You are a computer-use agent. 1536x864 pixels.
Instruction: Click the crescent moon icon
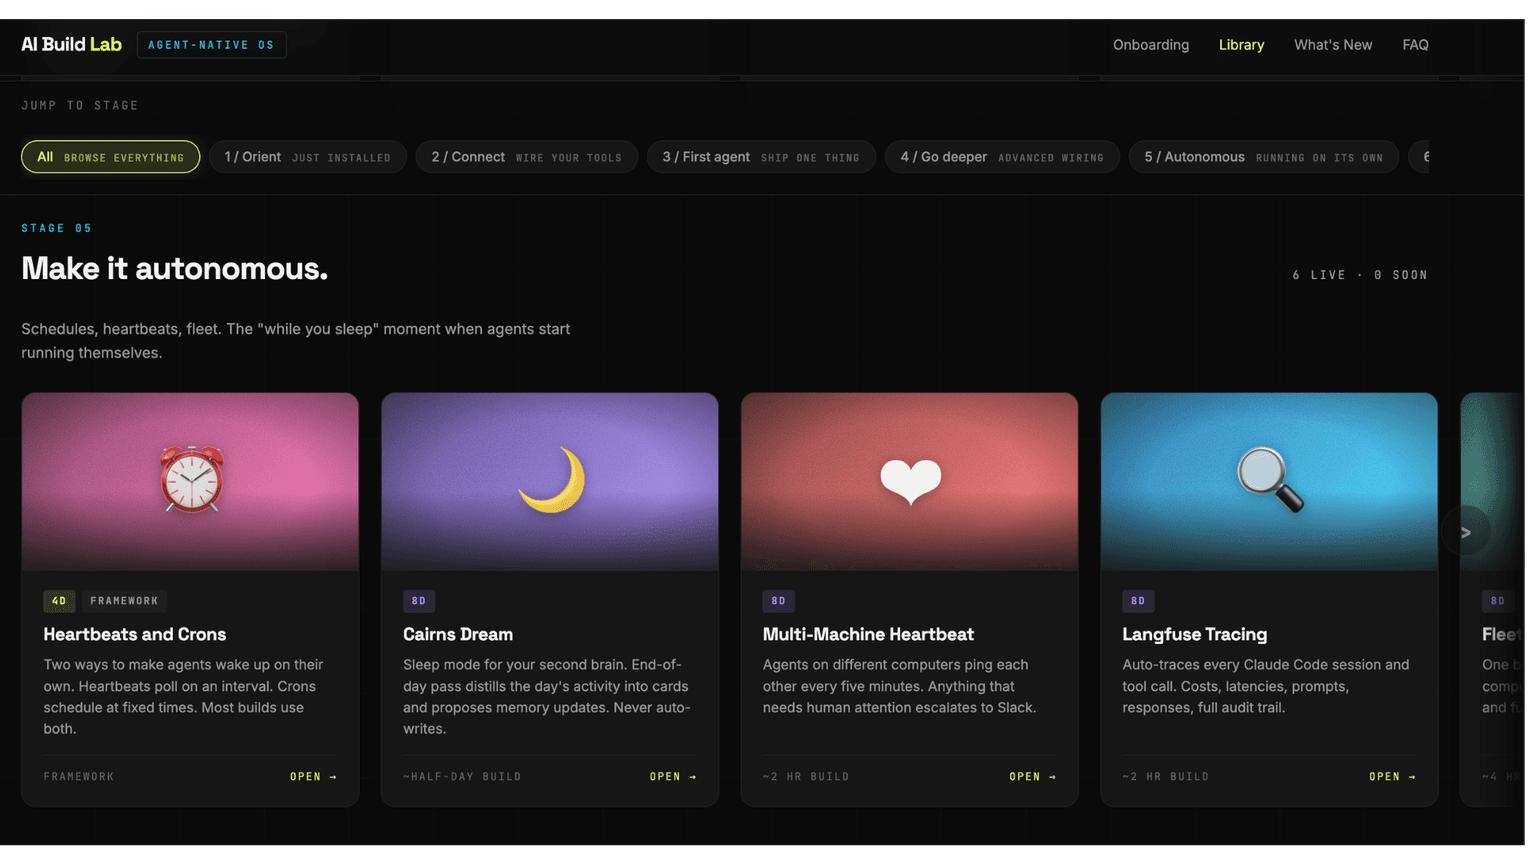click(x=551, y=480)
